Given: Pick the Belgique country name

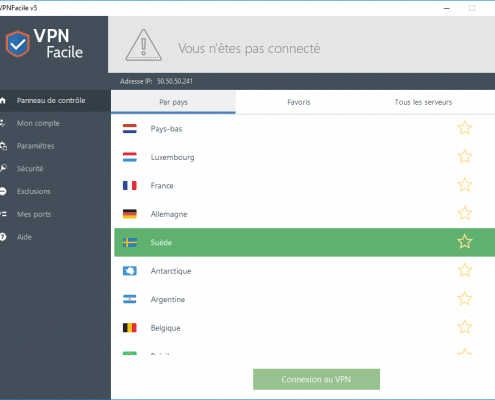Looking at the screenshot, I should point(165,328).
